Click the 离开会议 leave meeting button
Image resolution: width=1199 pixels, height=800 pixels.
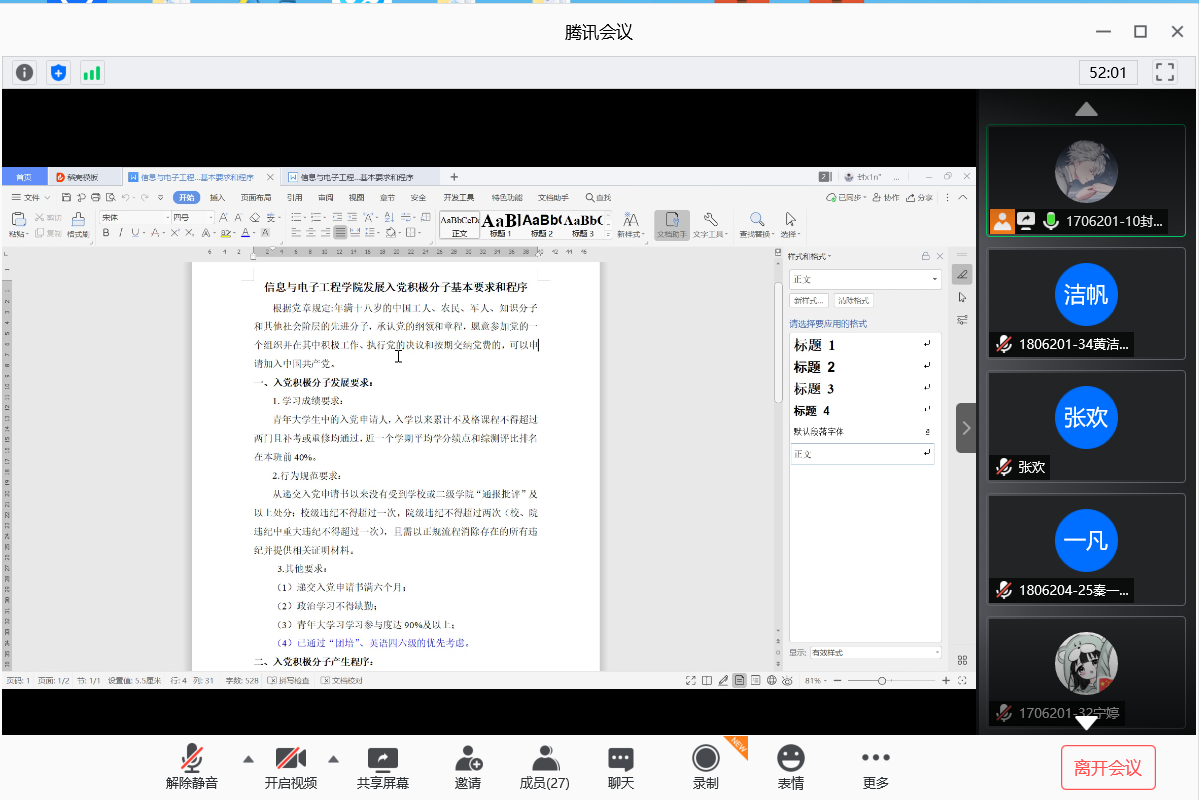click(1107, 768)
